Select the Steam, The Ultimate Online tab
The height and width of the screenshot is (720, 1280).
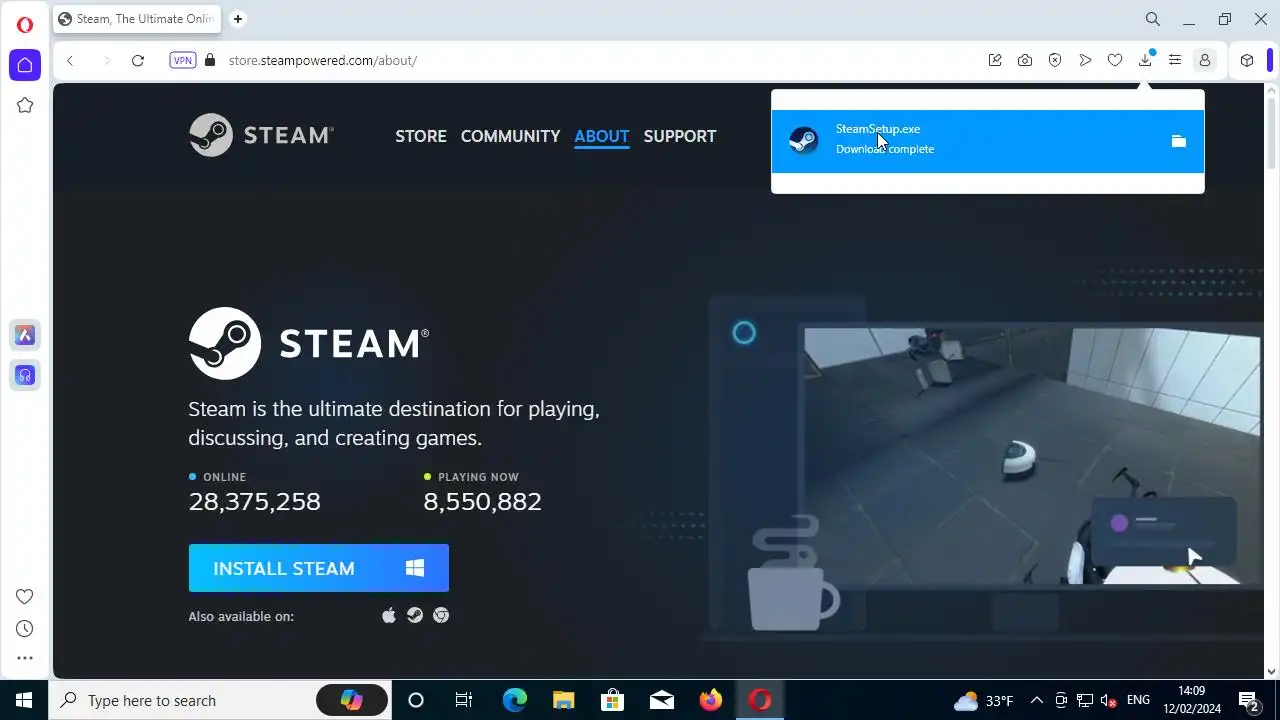click(x=136, y=19)
